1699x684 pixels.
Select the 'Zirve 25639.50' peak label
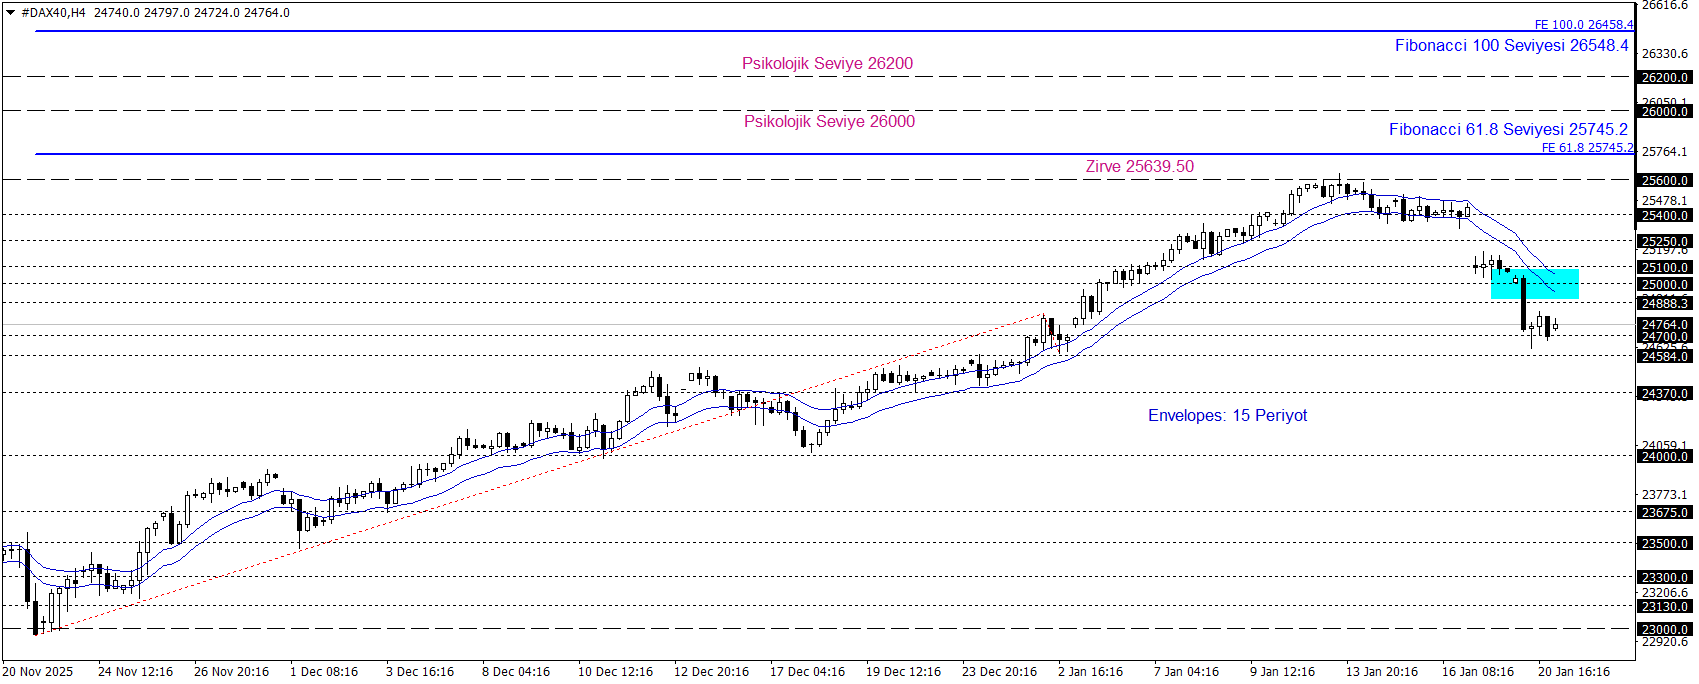click(1139, 166)
